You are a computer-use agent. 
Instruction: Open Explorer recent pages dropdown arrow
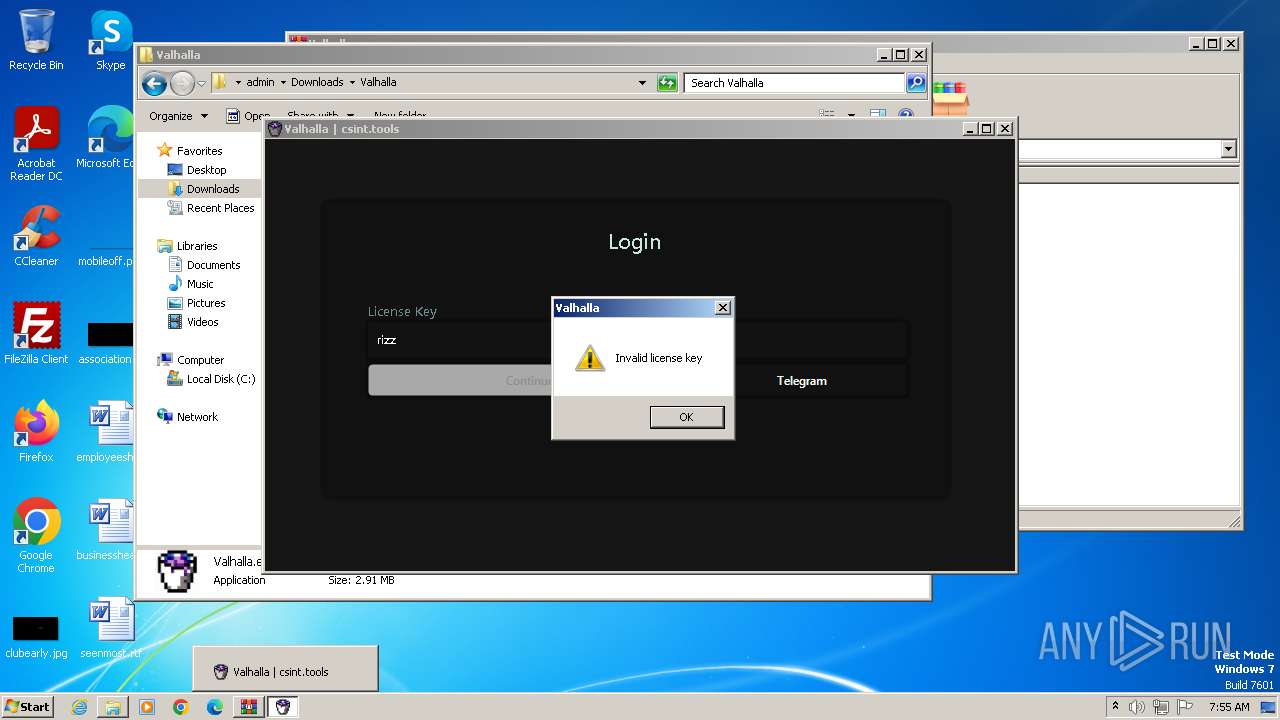click(x=201, y=83)
